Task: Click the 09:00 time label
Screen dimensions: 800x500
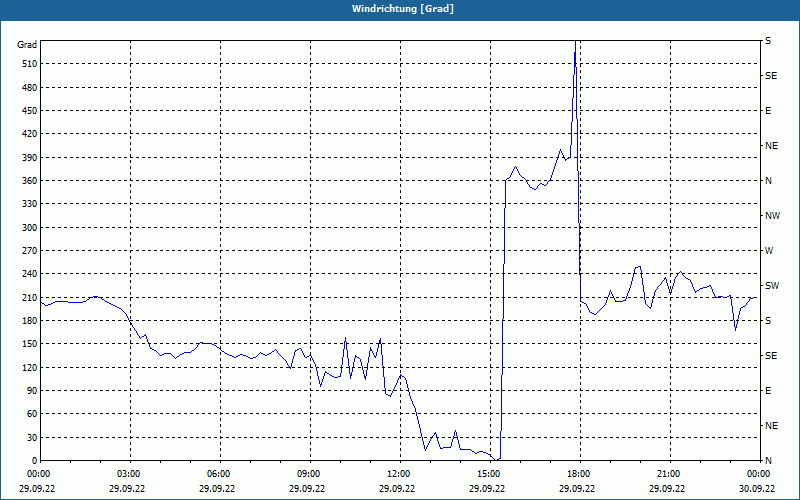Action: [x=310, y=474]
